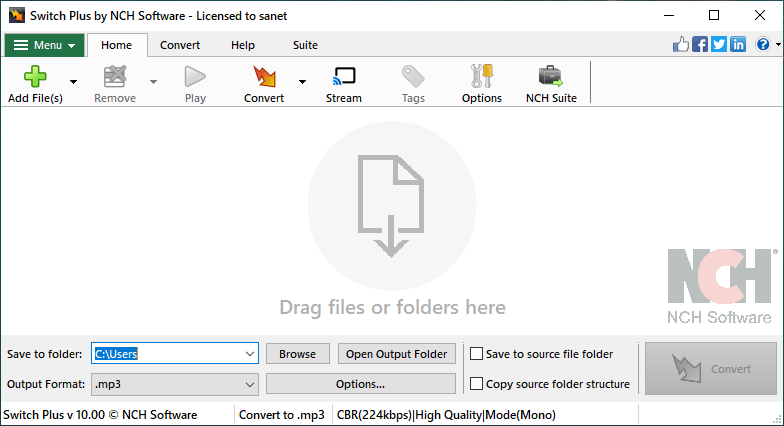The image size is (784, 426).
Task: Close the Switch Plus window
Action: (760, 16)
